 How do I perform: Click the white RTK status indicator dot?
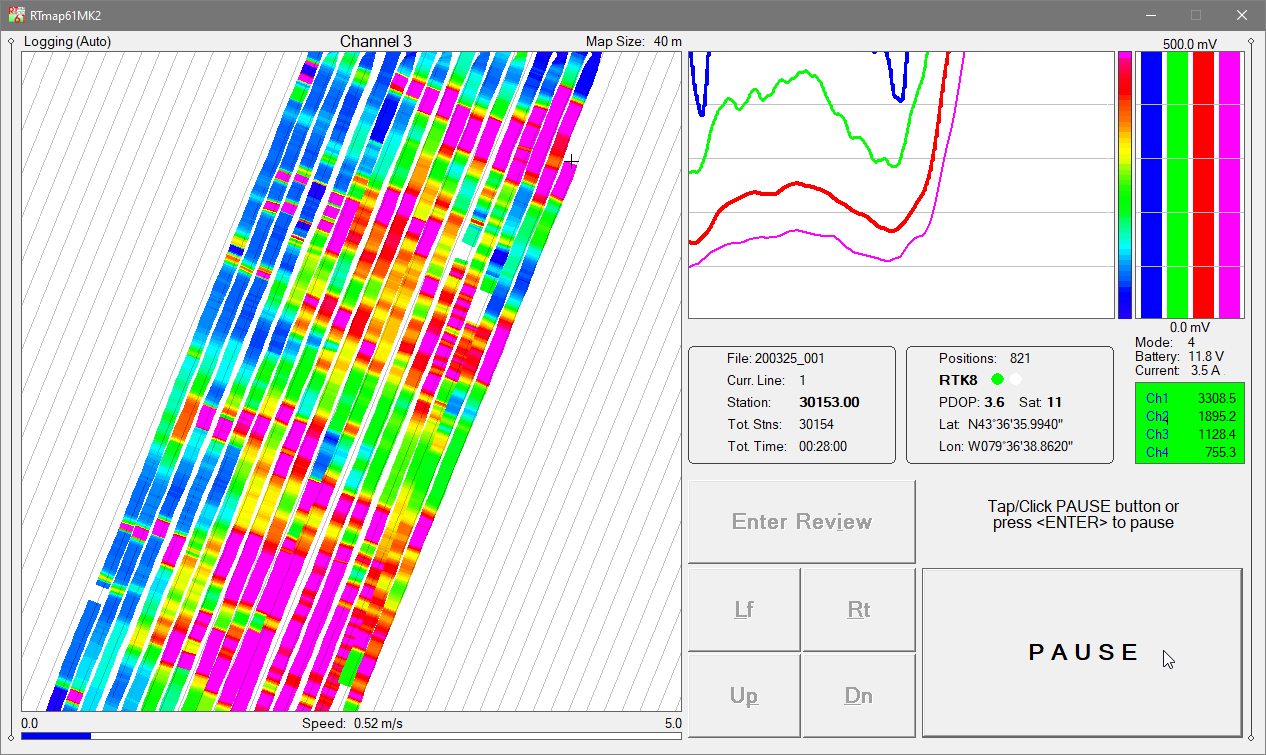(x=1016, y=380)
